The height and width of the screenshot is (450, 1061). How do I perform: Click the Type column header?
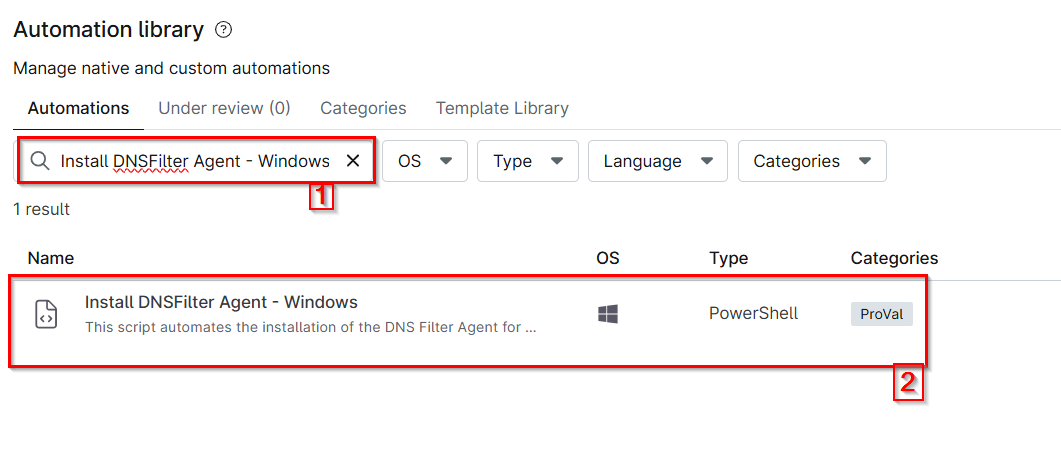click(729, 258)
